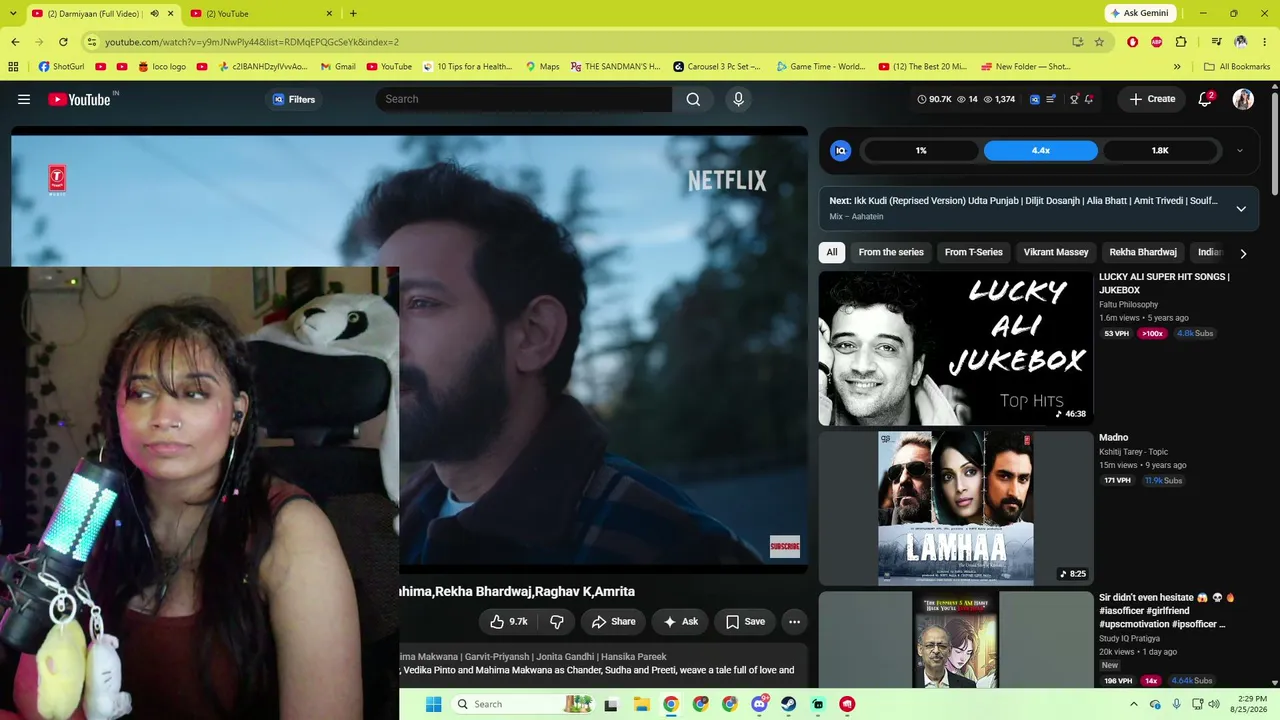This screenshot has width=1280, height=720.
Task: Open the Gmail bookmark
Action: pos(338,67)
